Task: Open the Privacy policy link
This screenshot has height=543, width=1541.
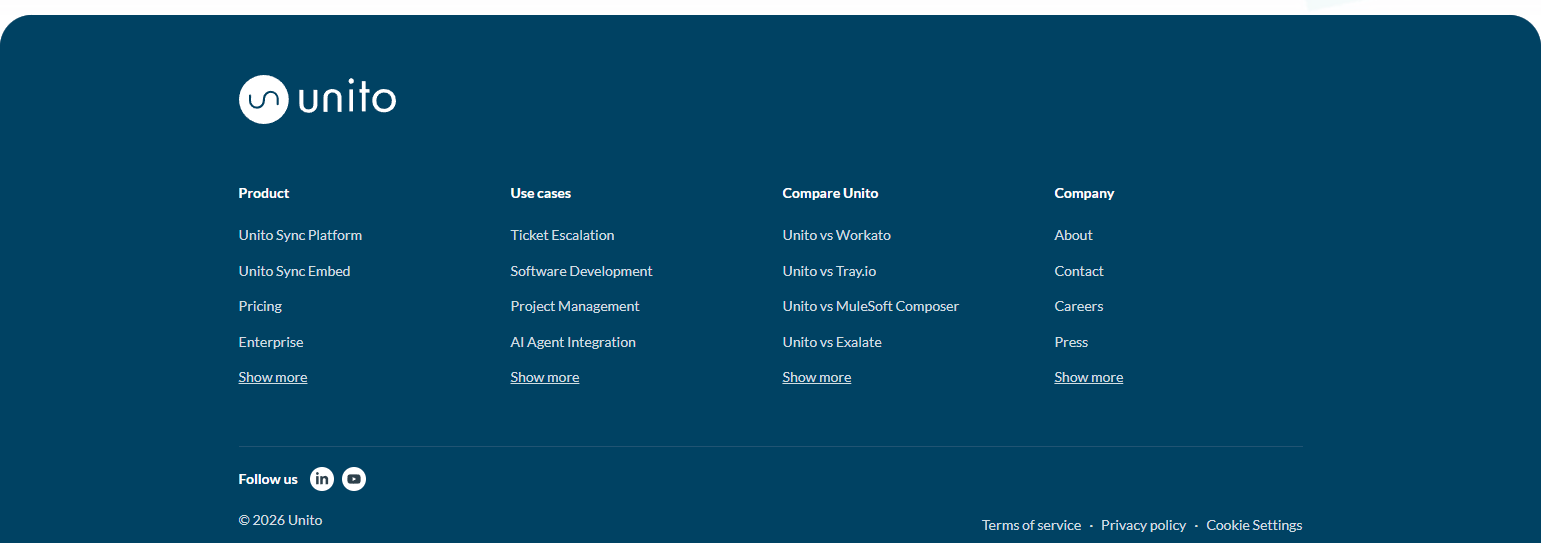Action: [x=1143, y=525]
